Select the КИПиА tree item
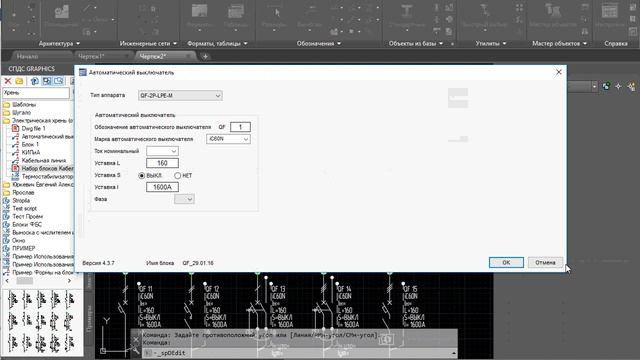This screenshot has width=640, height=360. (x=31, y=152)
